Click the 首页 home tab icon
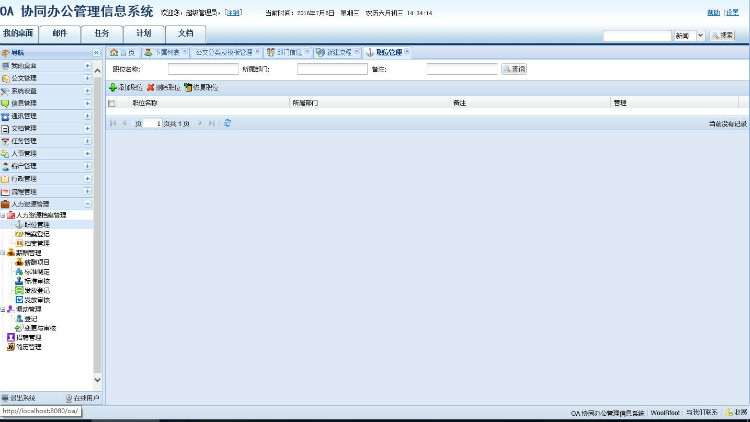Screen dimensions: 750x422 115,52
